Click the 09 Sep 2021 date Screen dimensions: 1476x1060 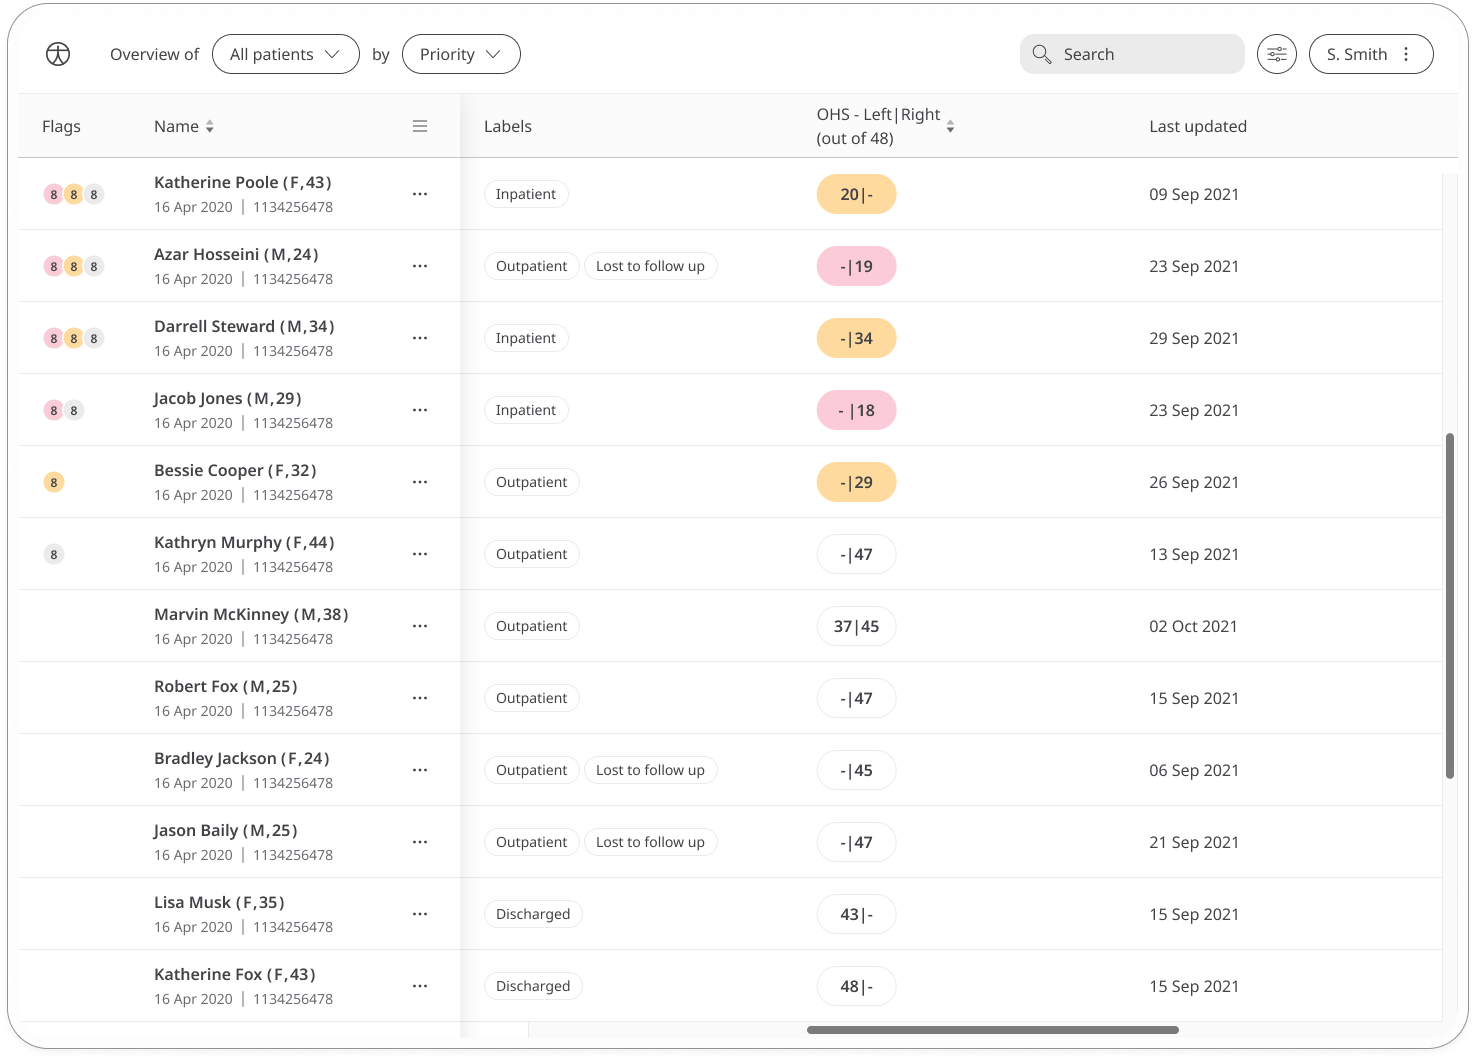(x=1194, y=194)
